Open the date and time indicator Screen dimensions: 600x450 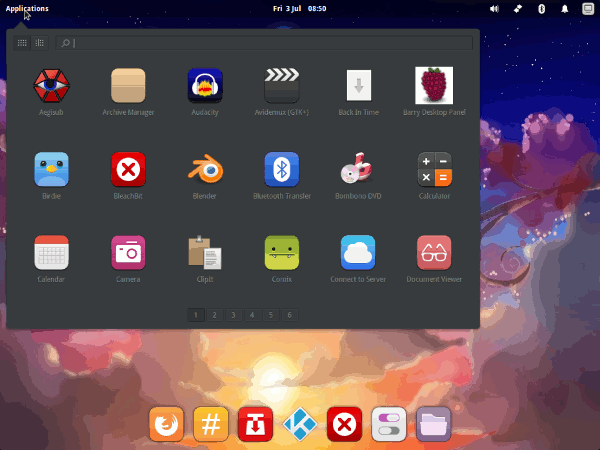pyautogui.click(x=299, y=8)
